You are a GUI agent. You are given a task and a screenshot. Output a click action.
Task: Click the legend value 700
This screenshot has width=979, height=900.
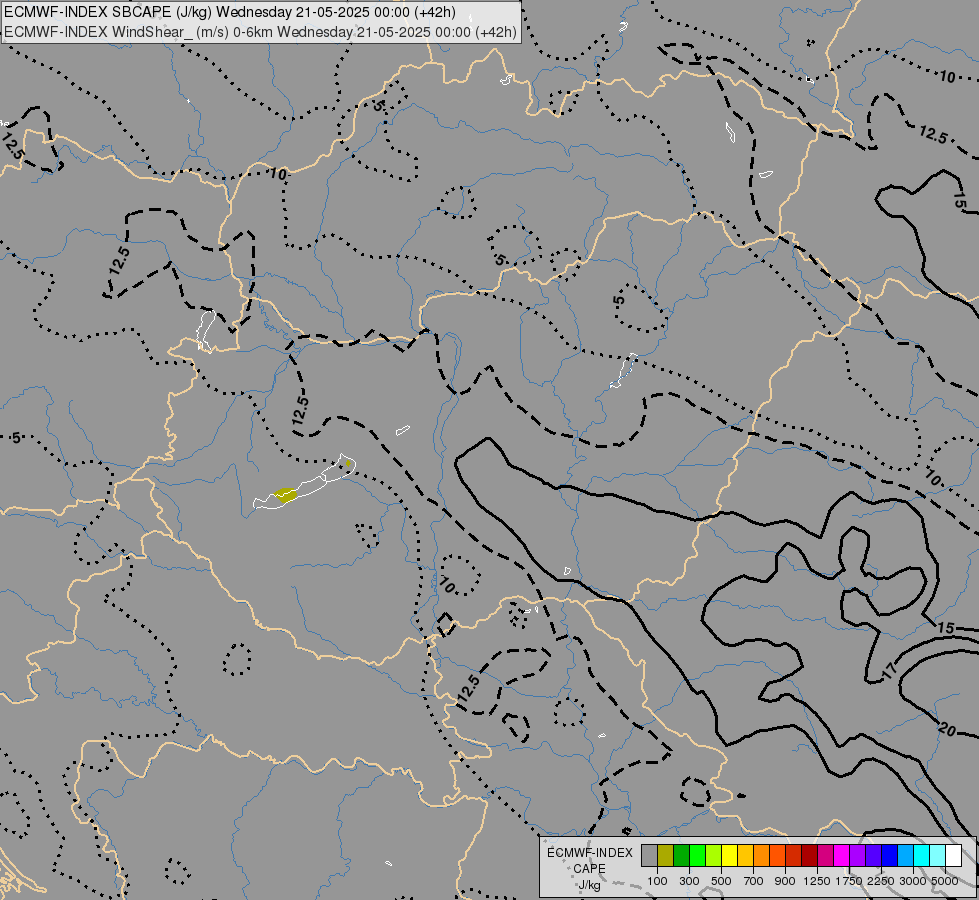tap(754, 881)
